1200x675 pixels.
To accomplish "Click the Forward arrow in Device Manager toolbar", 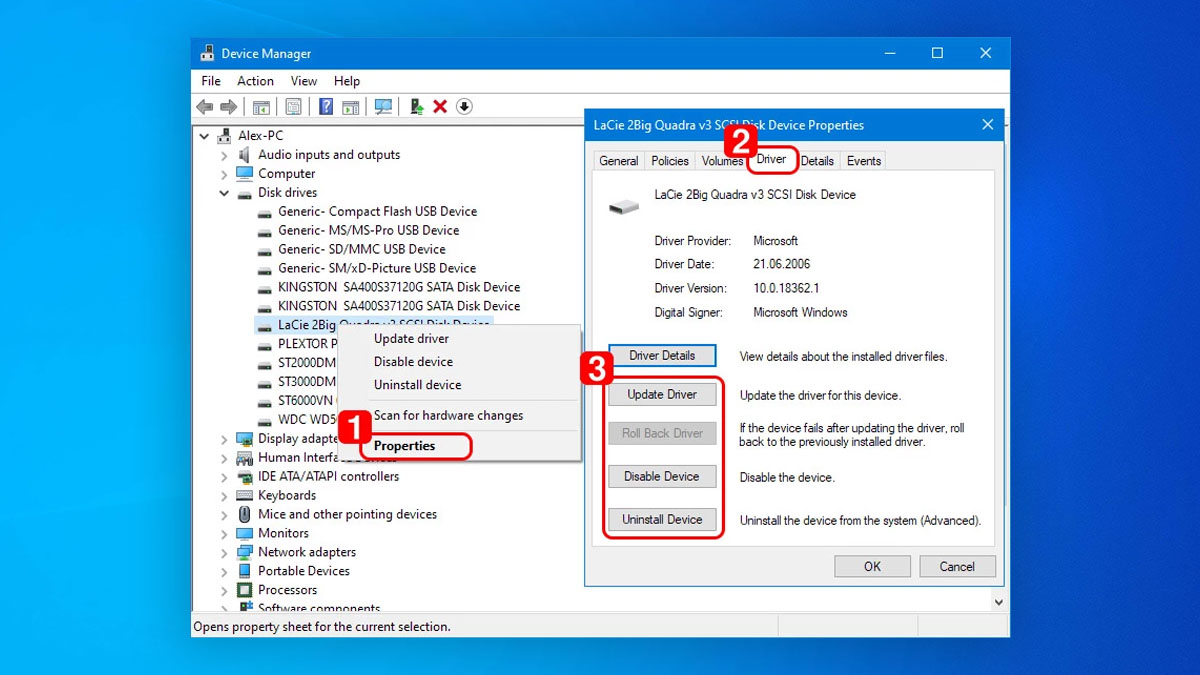I will pos(228,107).
